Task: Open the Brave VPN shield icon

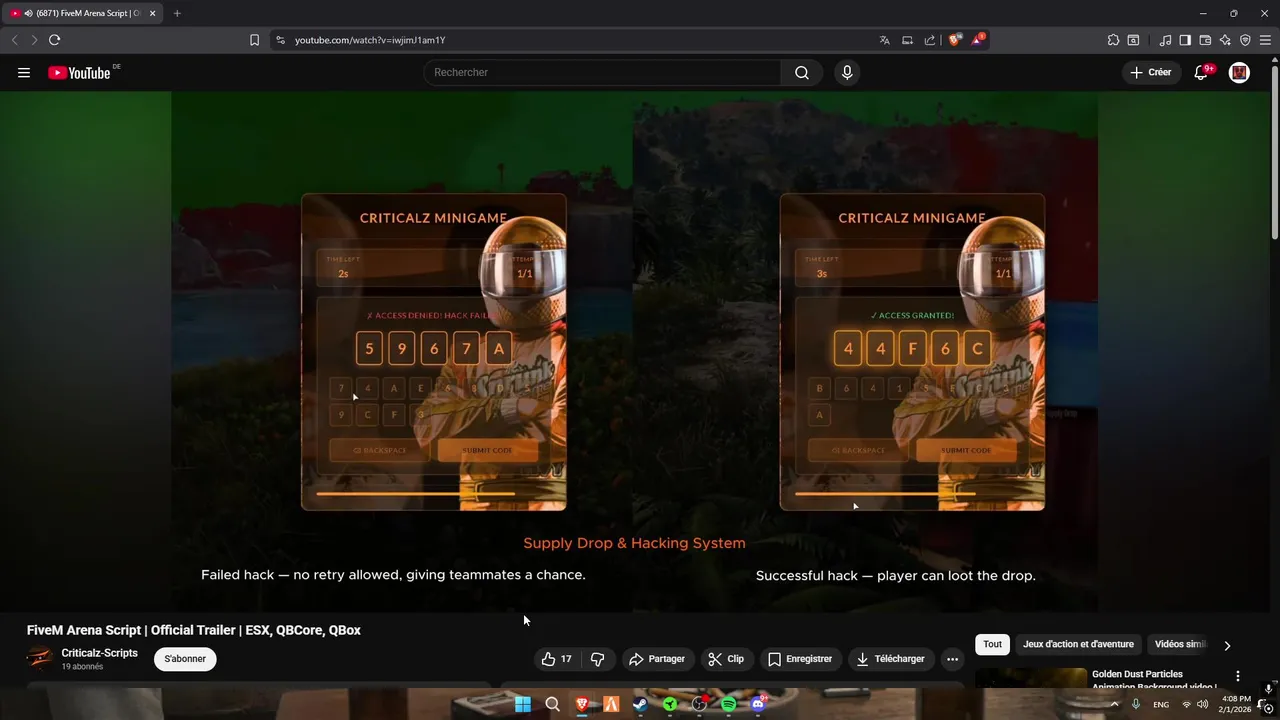Action: [x=1245, y=40]
